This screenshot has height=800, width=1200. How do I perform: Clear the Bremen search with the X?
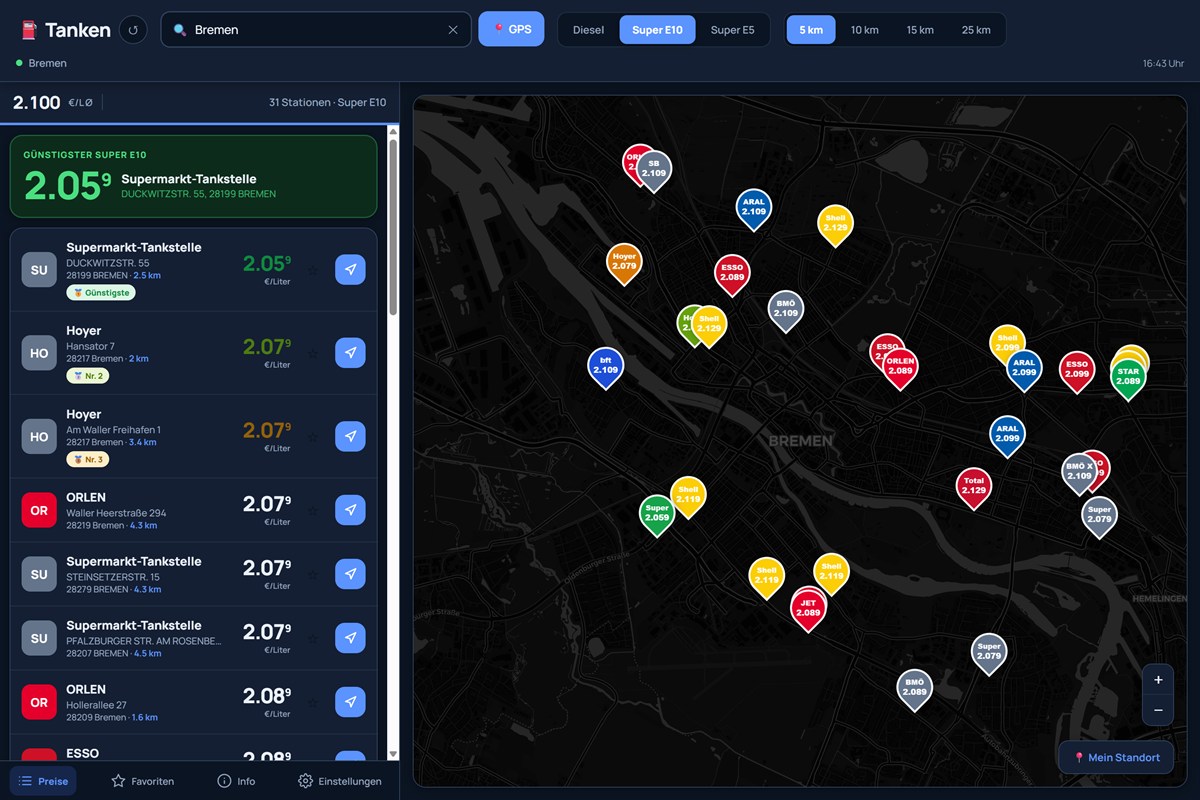453,30
